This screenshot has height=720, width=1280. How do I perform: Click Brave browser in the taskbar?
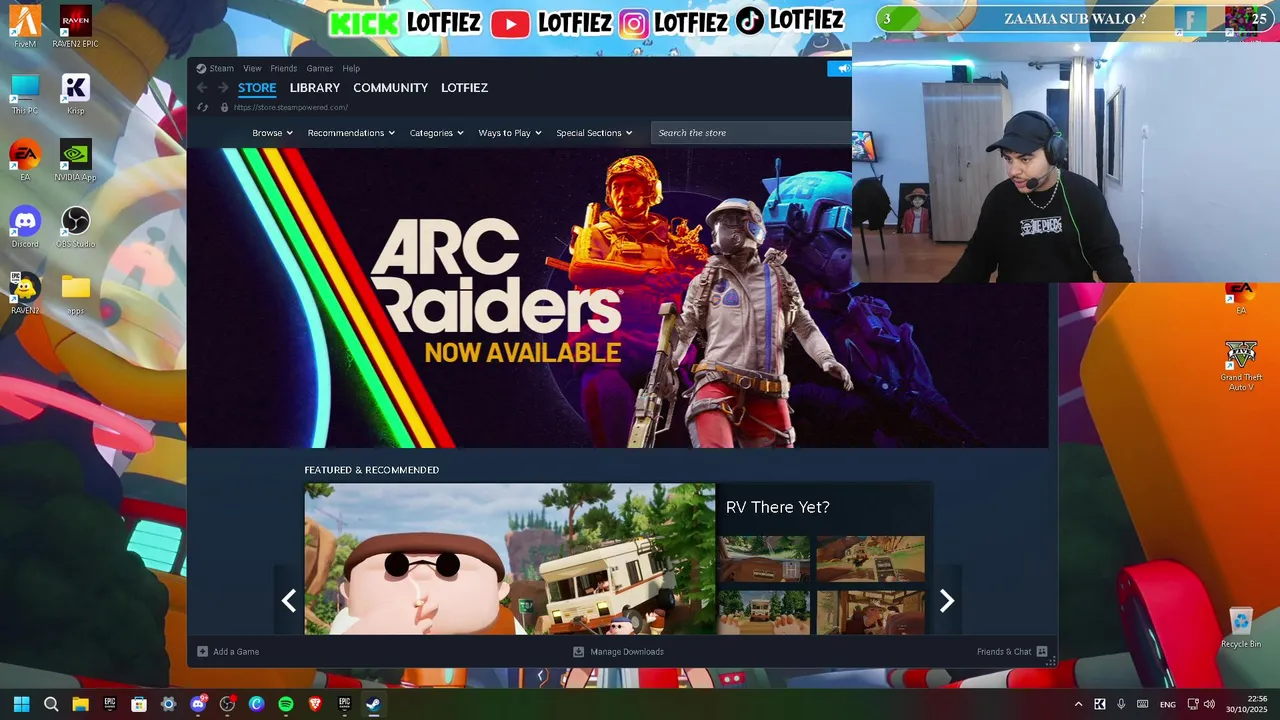point(315,704)
